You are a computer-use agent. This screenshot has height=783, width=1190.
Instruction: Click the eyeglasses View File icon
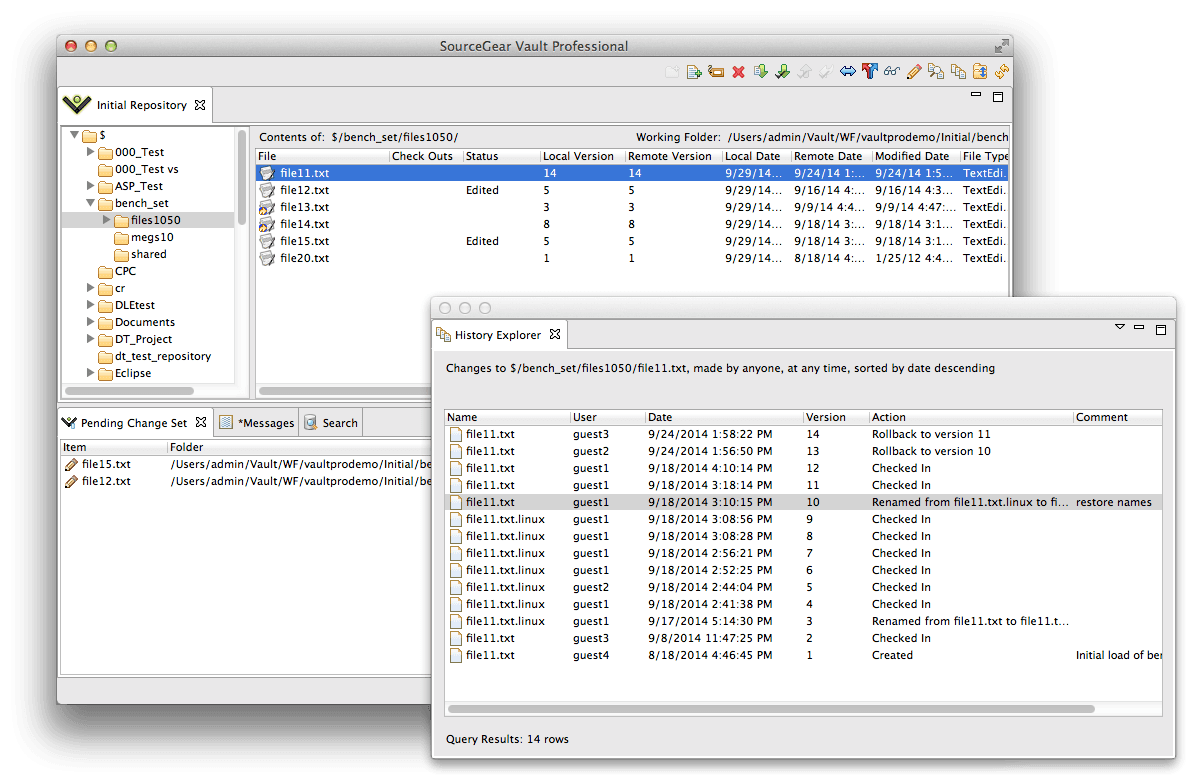pos(892,71)
